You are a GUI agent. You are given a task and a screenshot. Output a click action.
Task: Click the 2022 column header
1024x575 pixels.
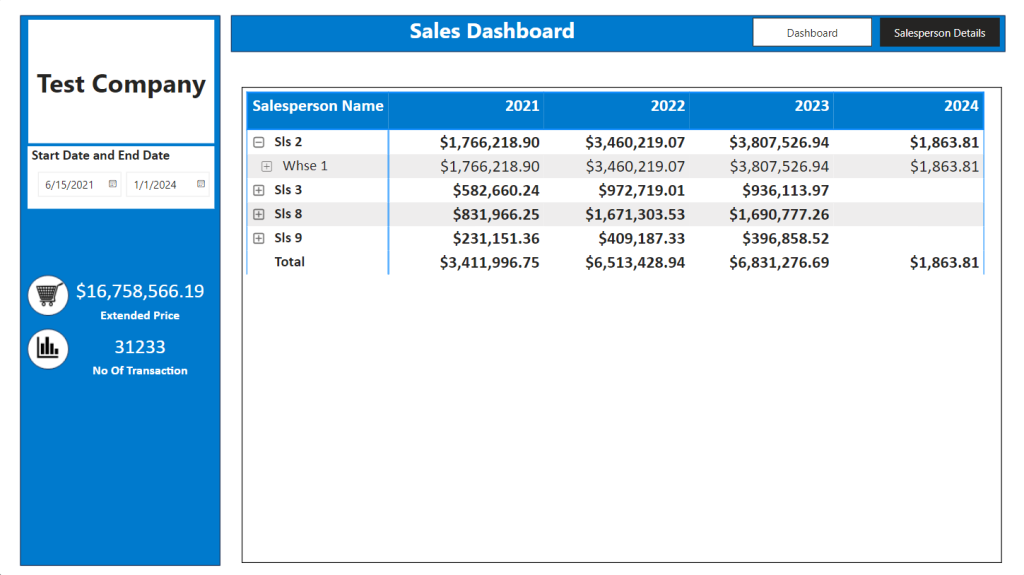(667, 107)
